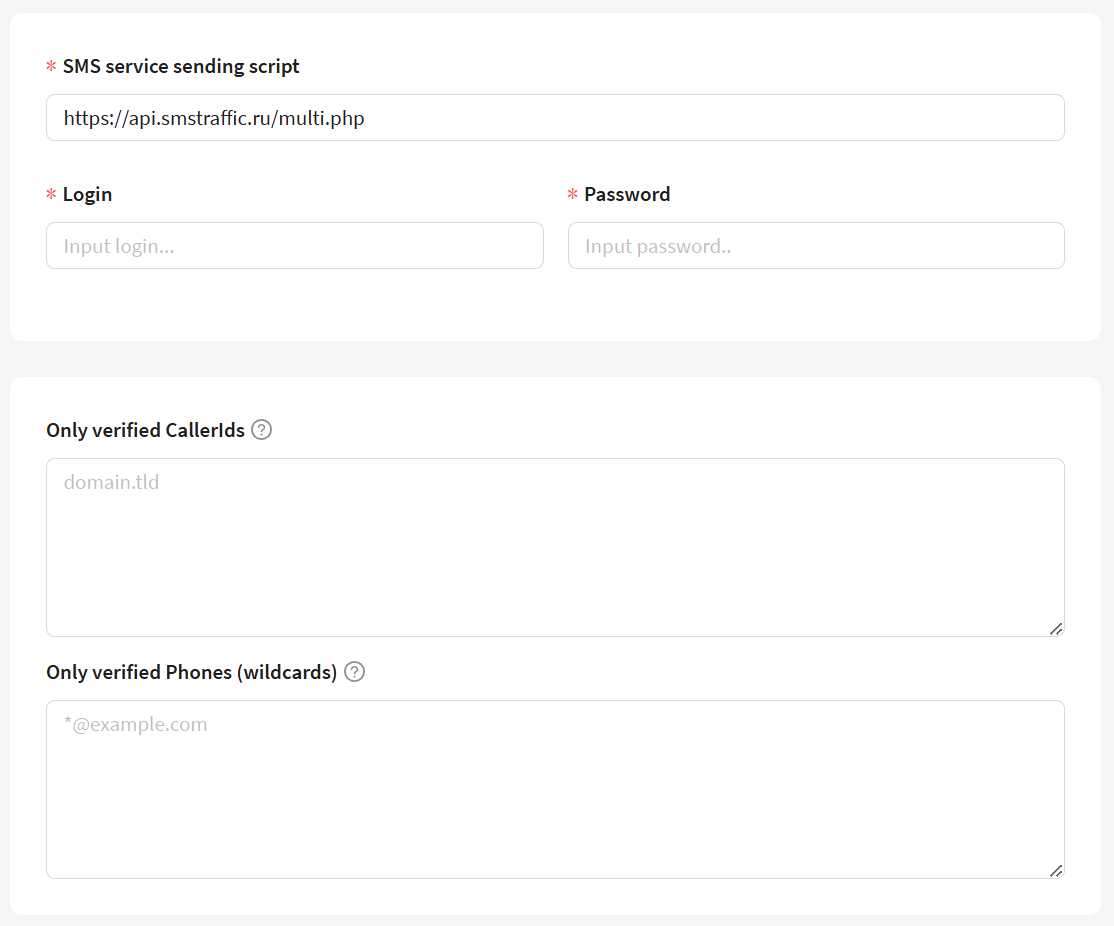This screenshot has height=926, width=1114.
Task: Open the help tooltip for Only verified Phones
Action: pyautogui.click(x=354, y=672)
